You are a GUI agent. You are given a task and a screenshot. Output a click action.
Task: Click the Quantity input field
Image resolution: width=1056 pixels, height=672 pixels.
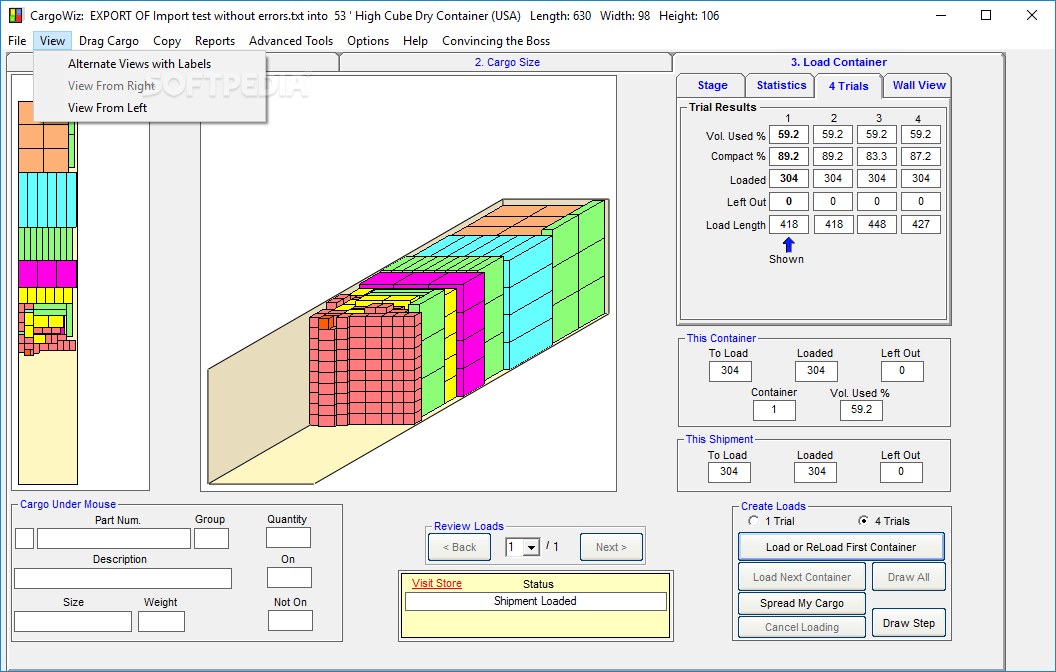[288, 537]
